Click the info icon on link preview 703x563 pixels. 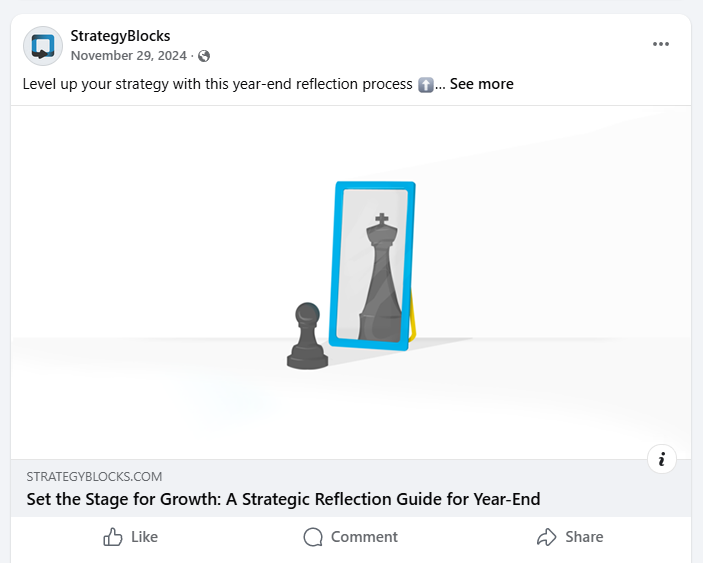click(x=662, y=459)
